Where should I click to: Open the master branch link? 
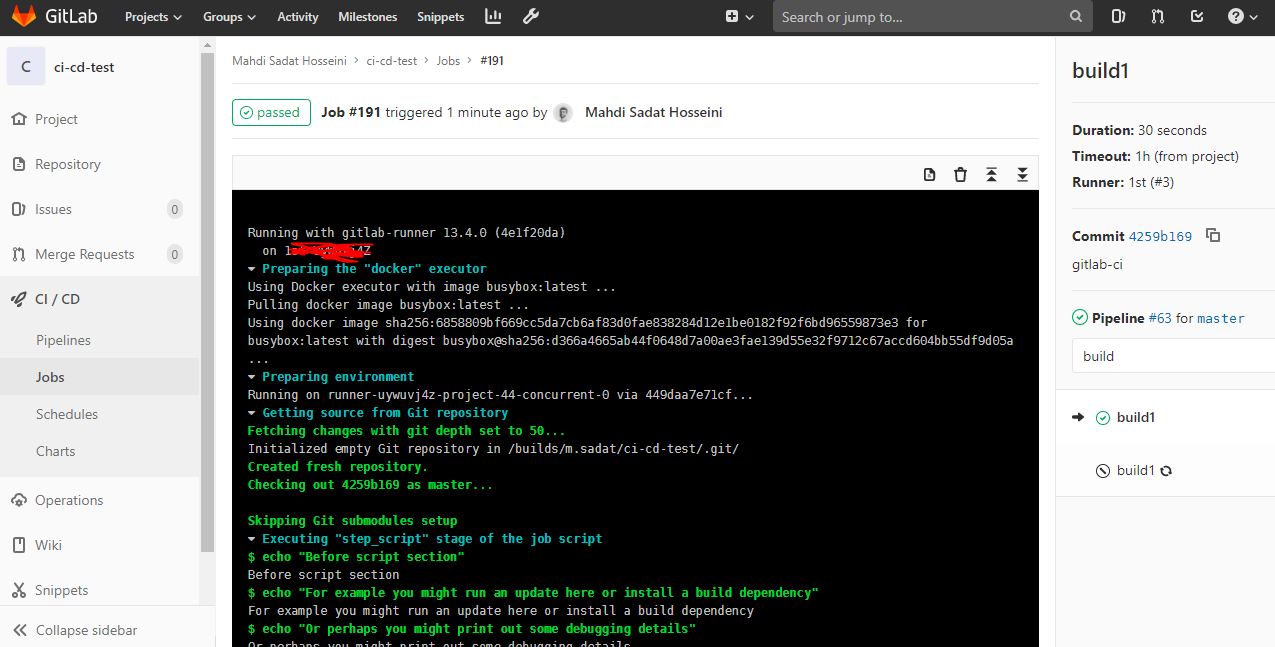[x=1221, y=318]
